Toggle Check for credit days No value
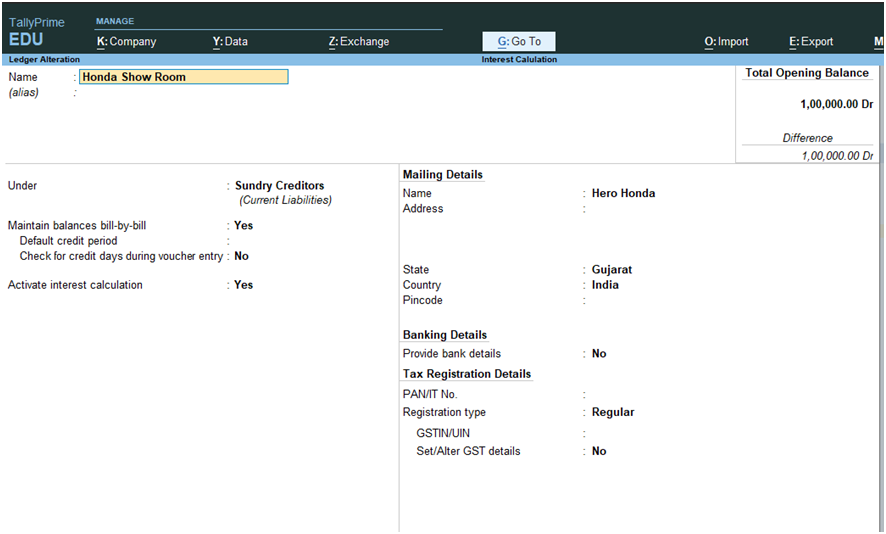886x534 pixels. 241,256
